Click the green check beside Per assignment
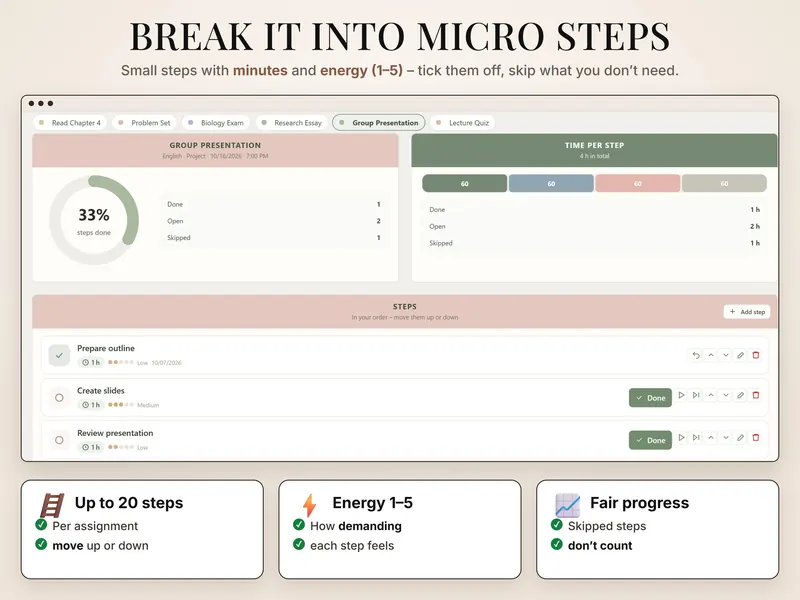 [x=41, y=524]
